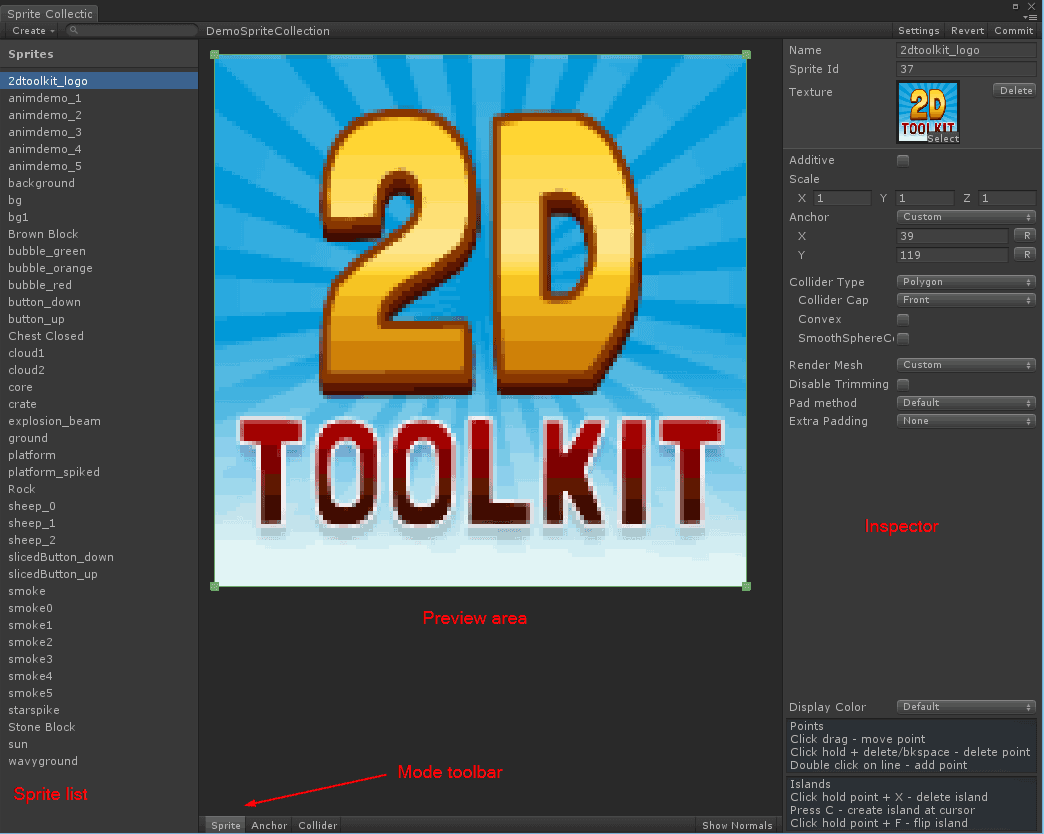Click the Commit button

pyautogui.click(x=1013, y=31)
